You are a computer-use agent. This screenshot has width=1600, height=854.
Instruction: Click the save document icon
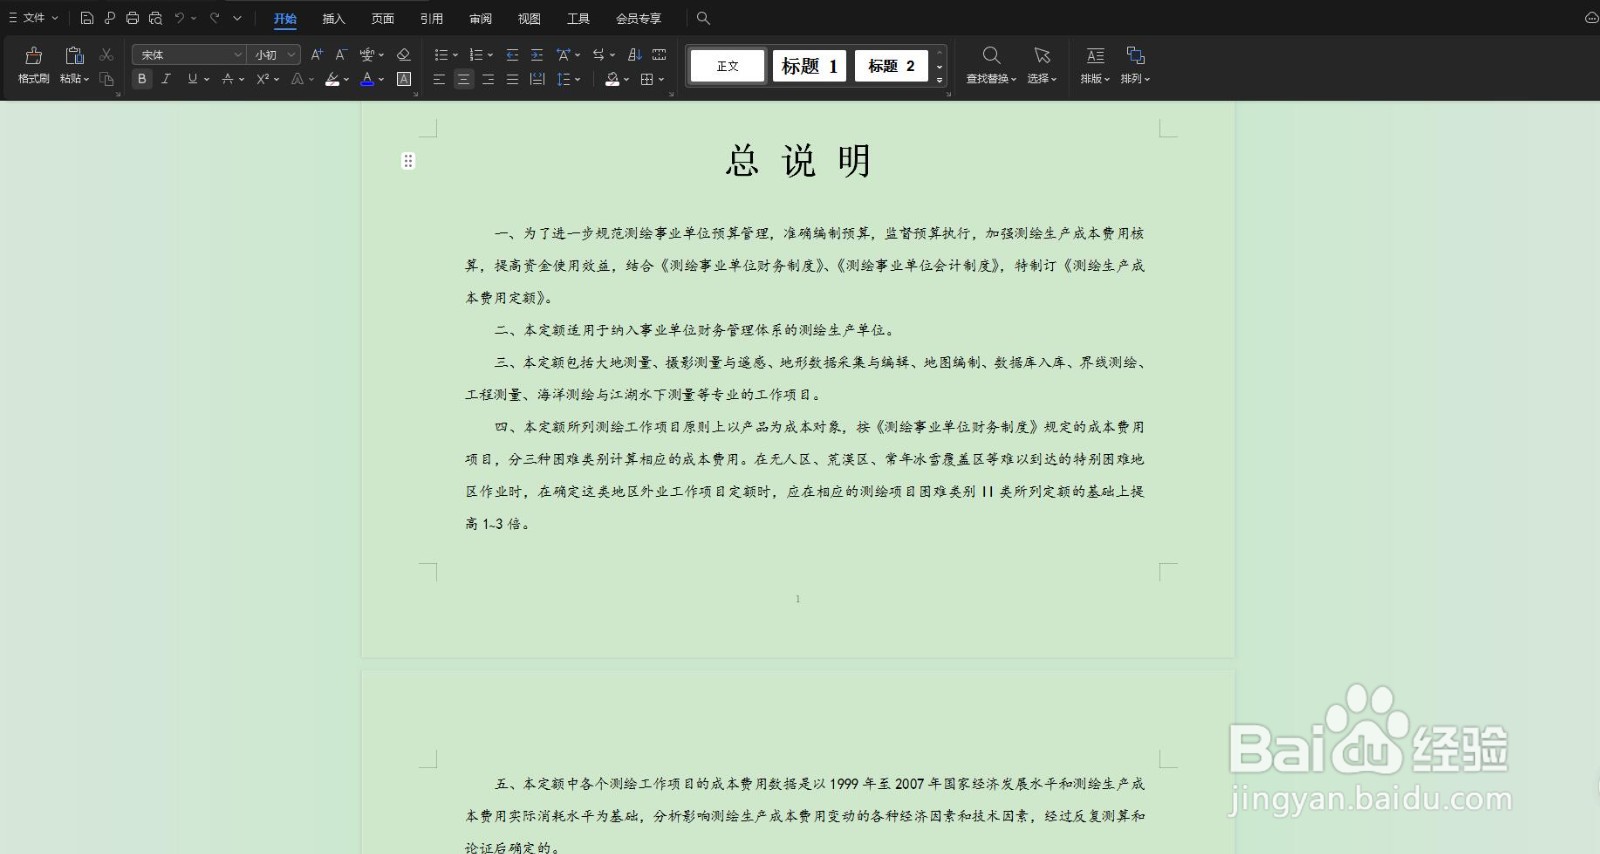[x=87, y=18]
